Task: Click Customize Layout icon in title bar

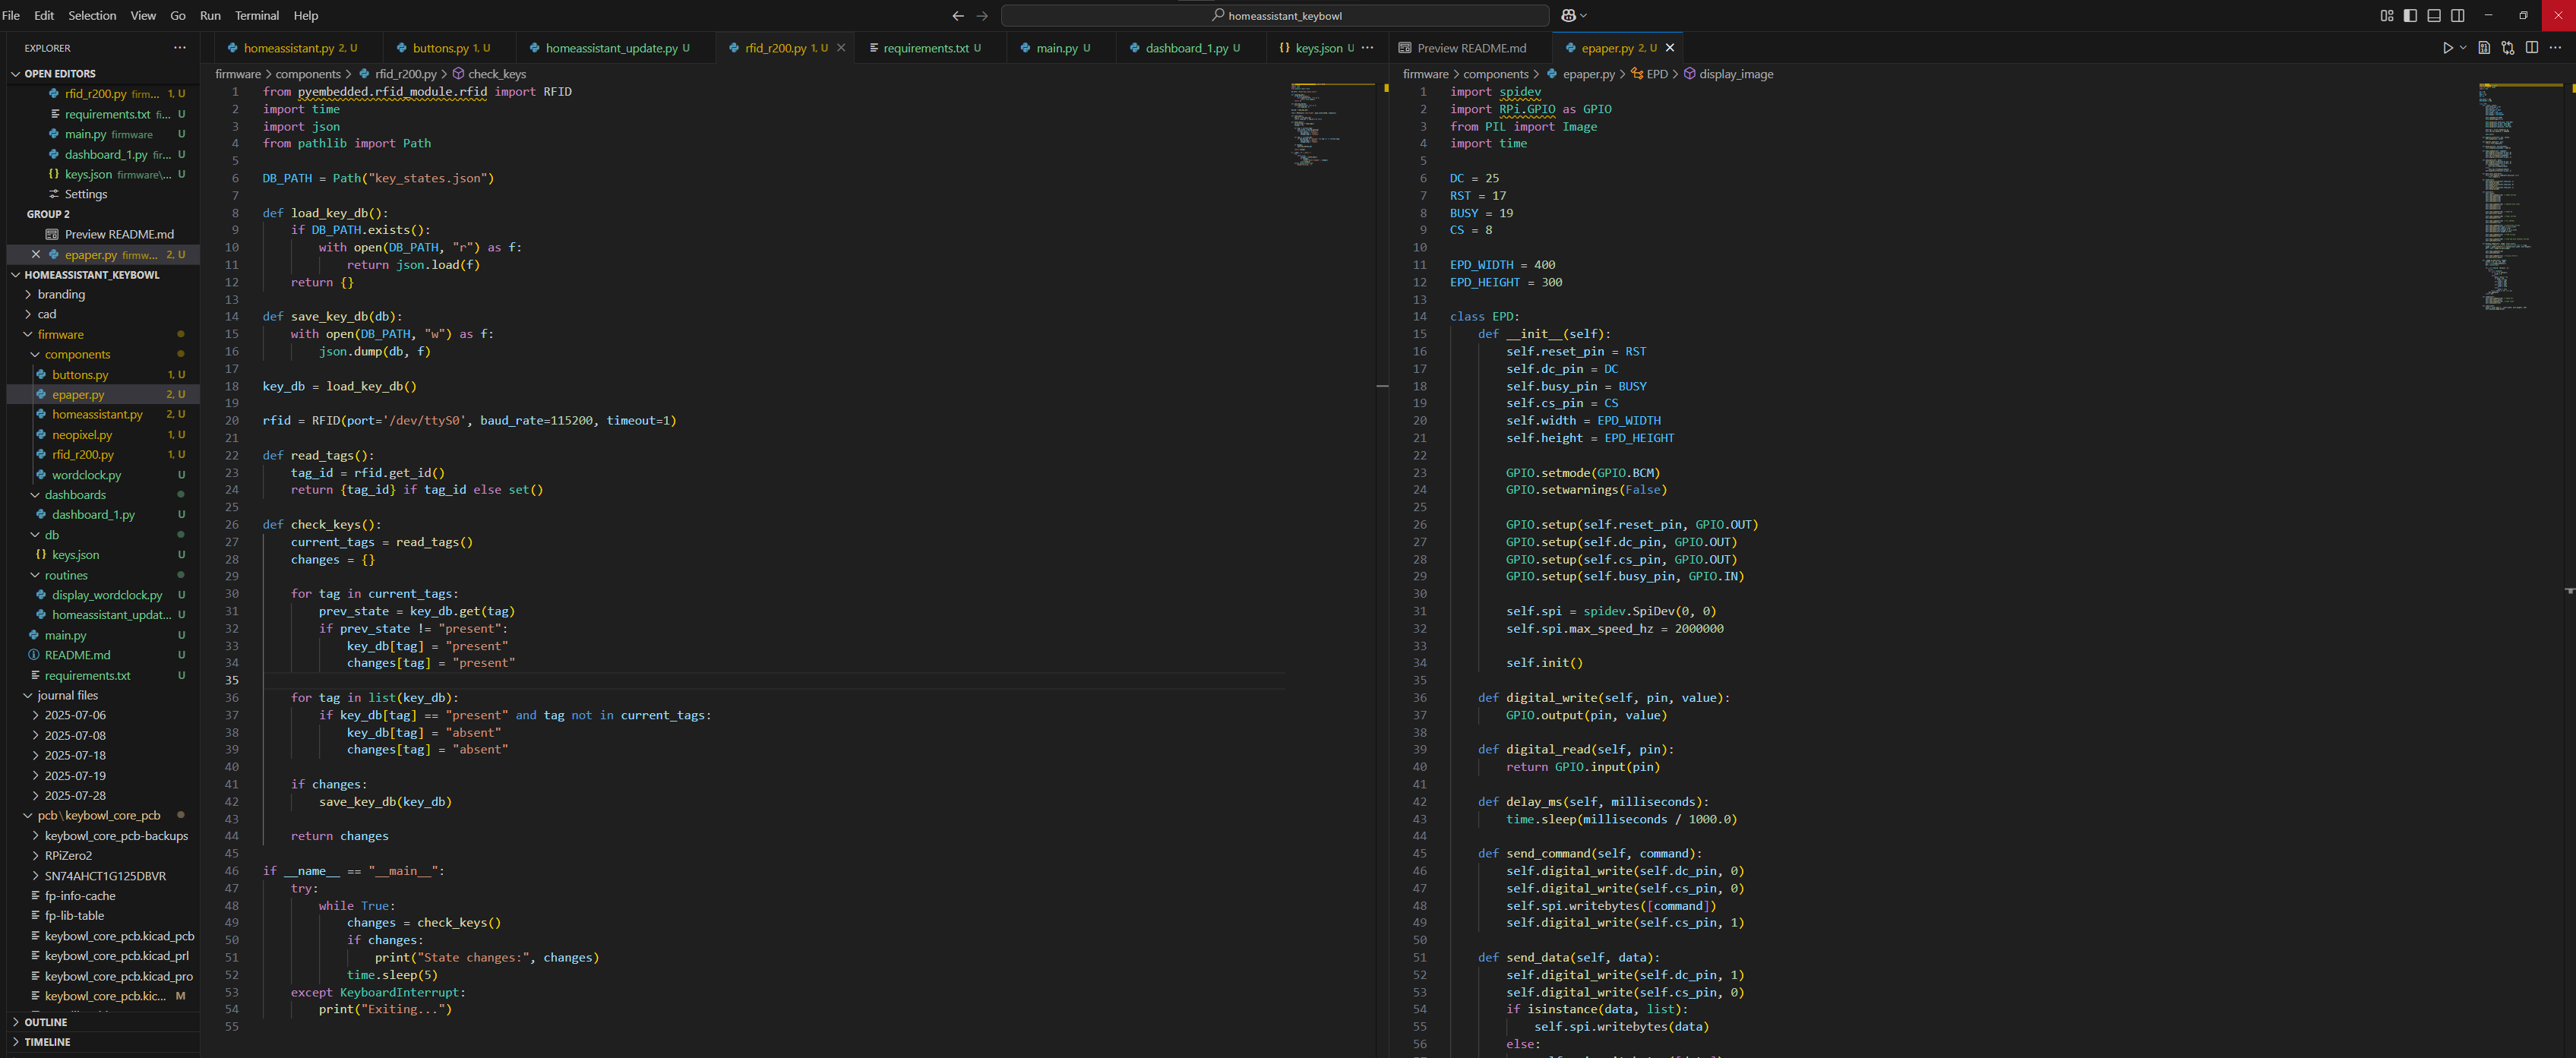Action: point(2387,16)
